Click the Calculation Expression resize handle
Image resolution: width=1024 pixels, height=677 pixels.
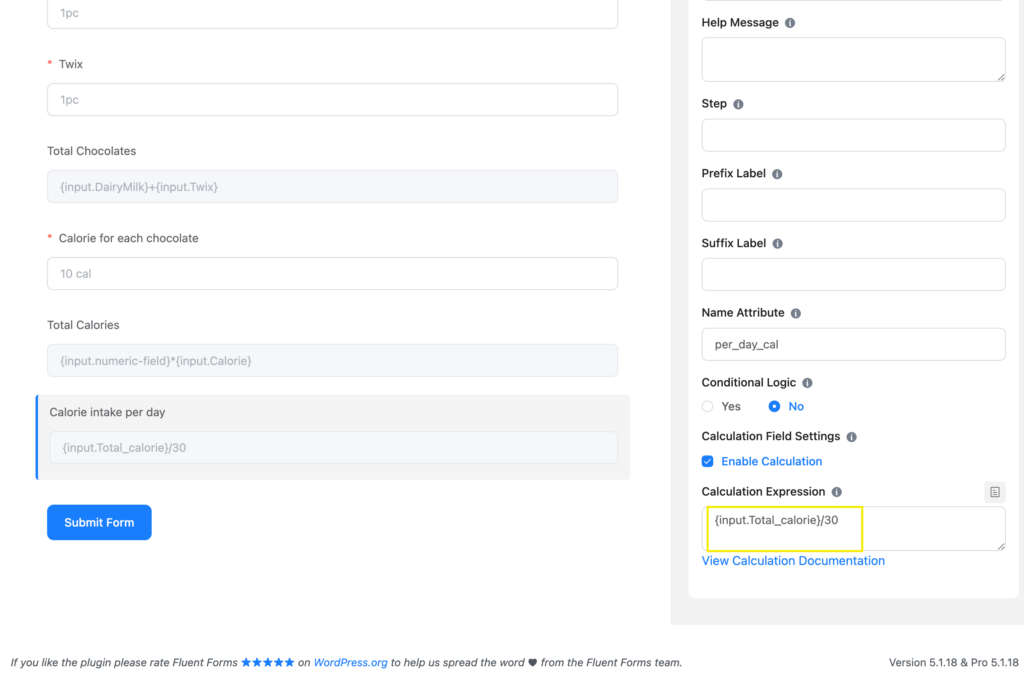(1000, 546)
